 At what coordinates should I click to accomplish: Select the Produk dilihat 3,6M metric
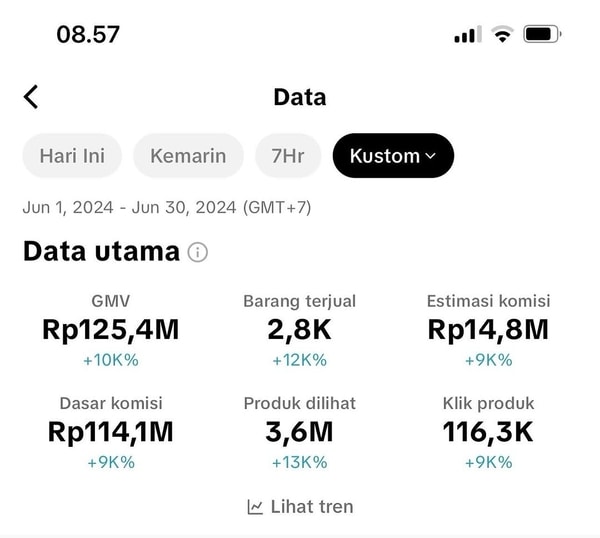coord(300,433)
